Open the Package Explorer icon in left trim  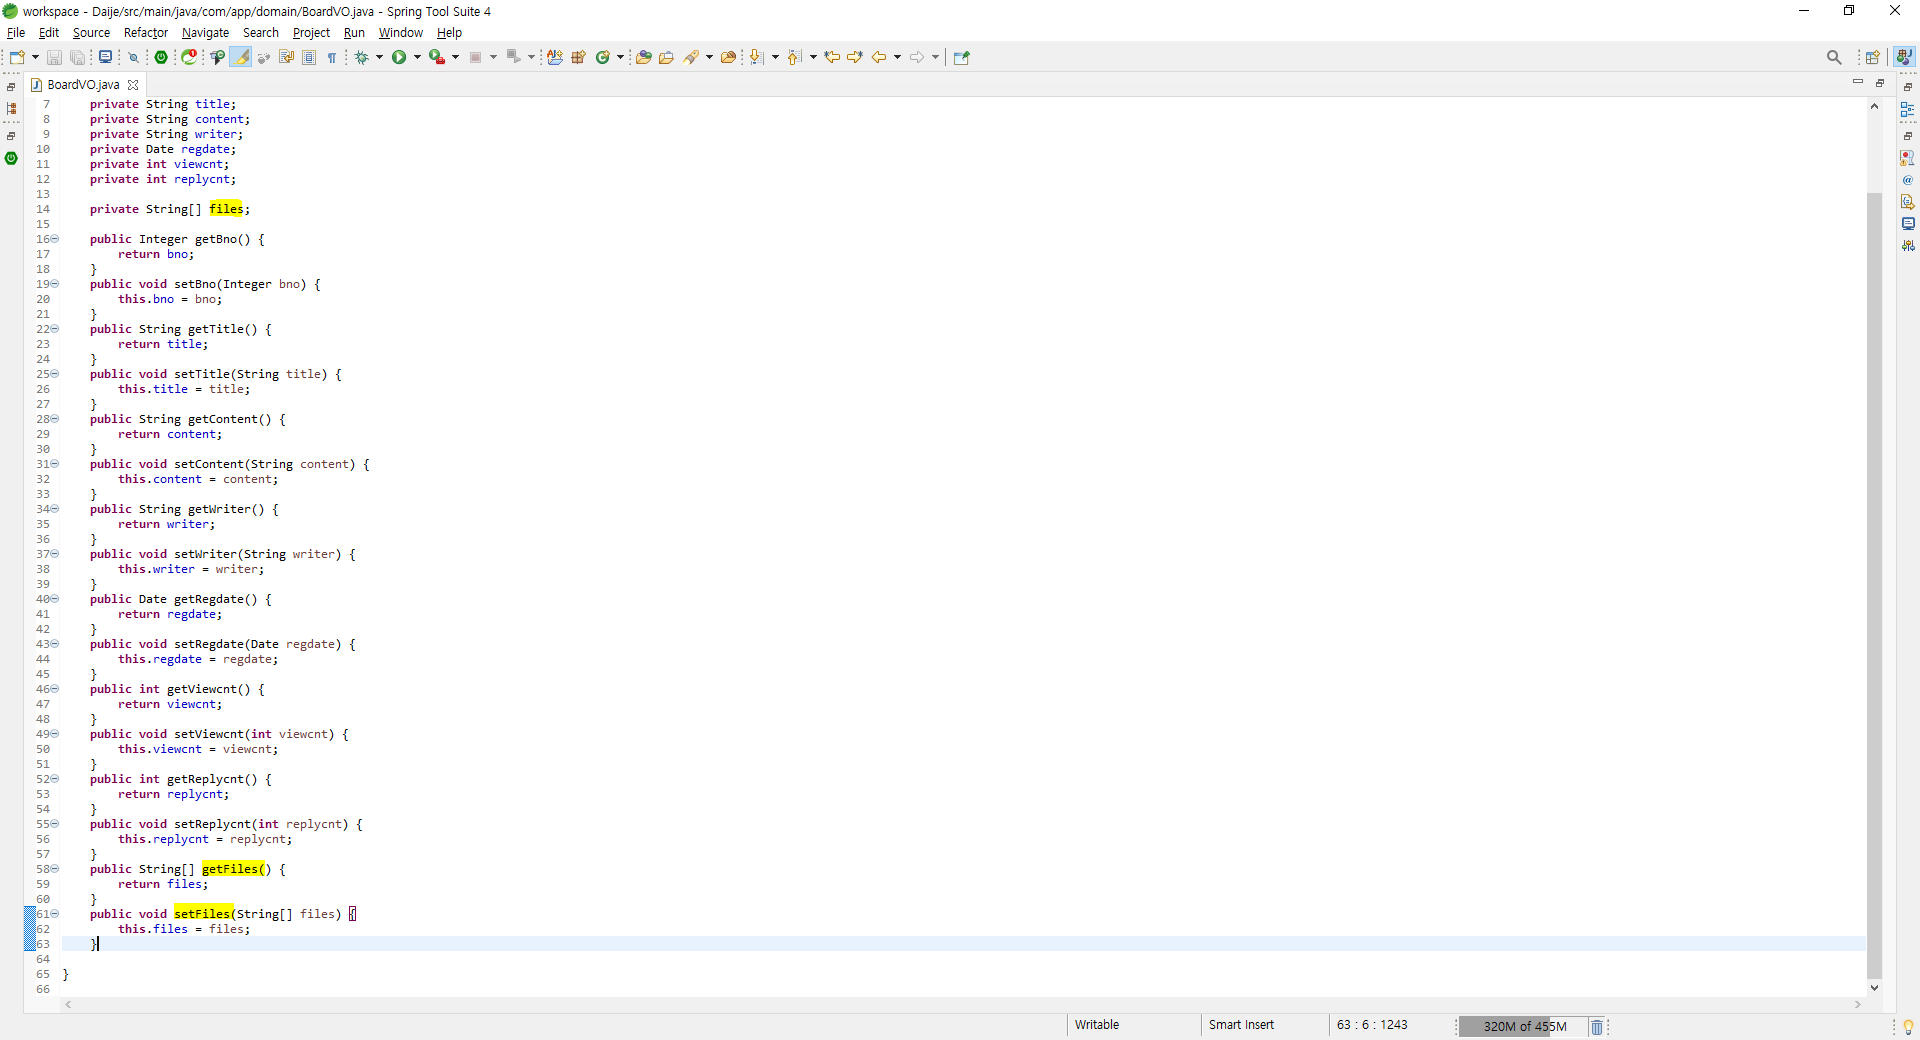[11, 108]
